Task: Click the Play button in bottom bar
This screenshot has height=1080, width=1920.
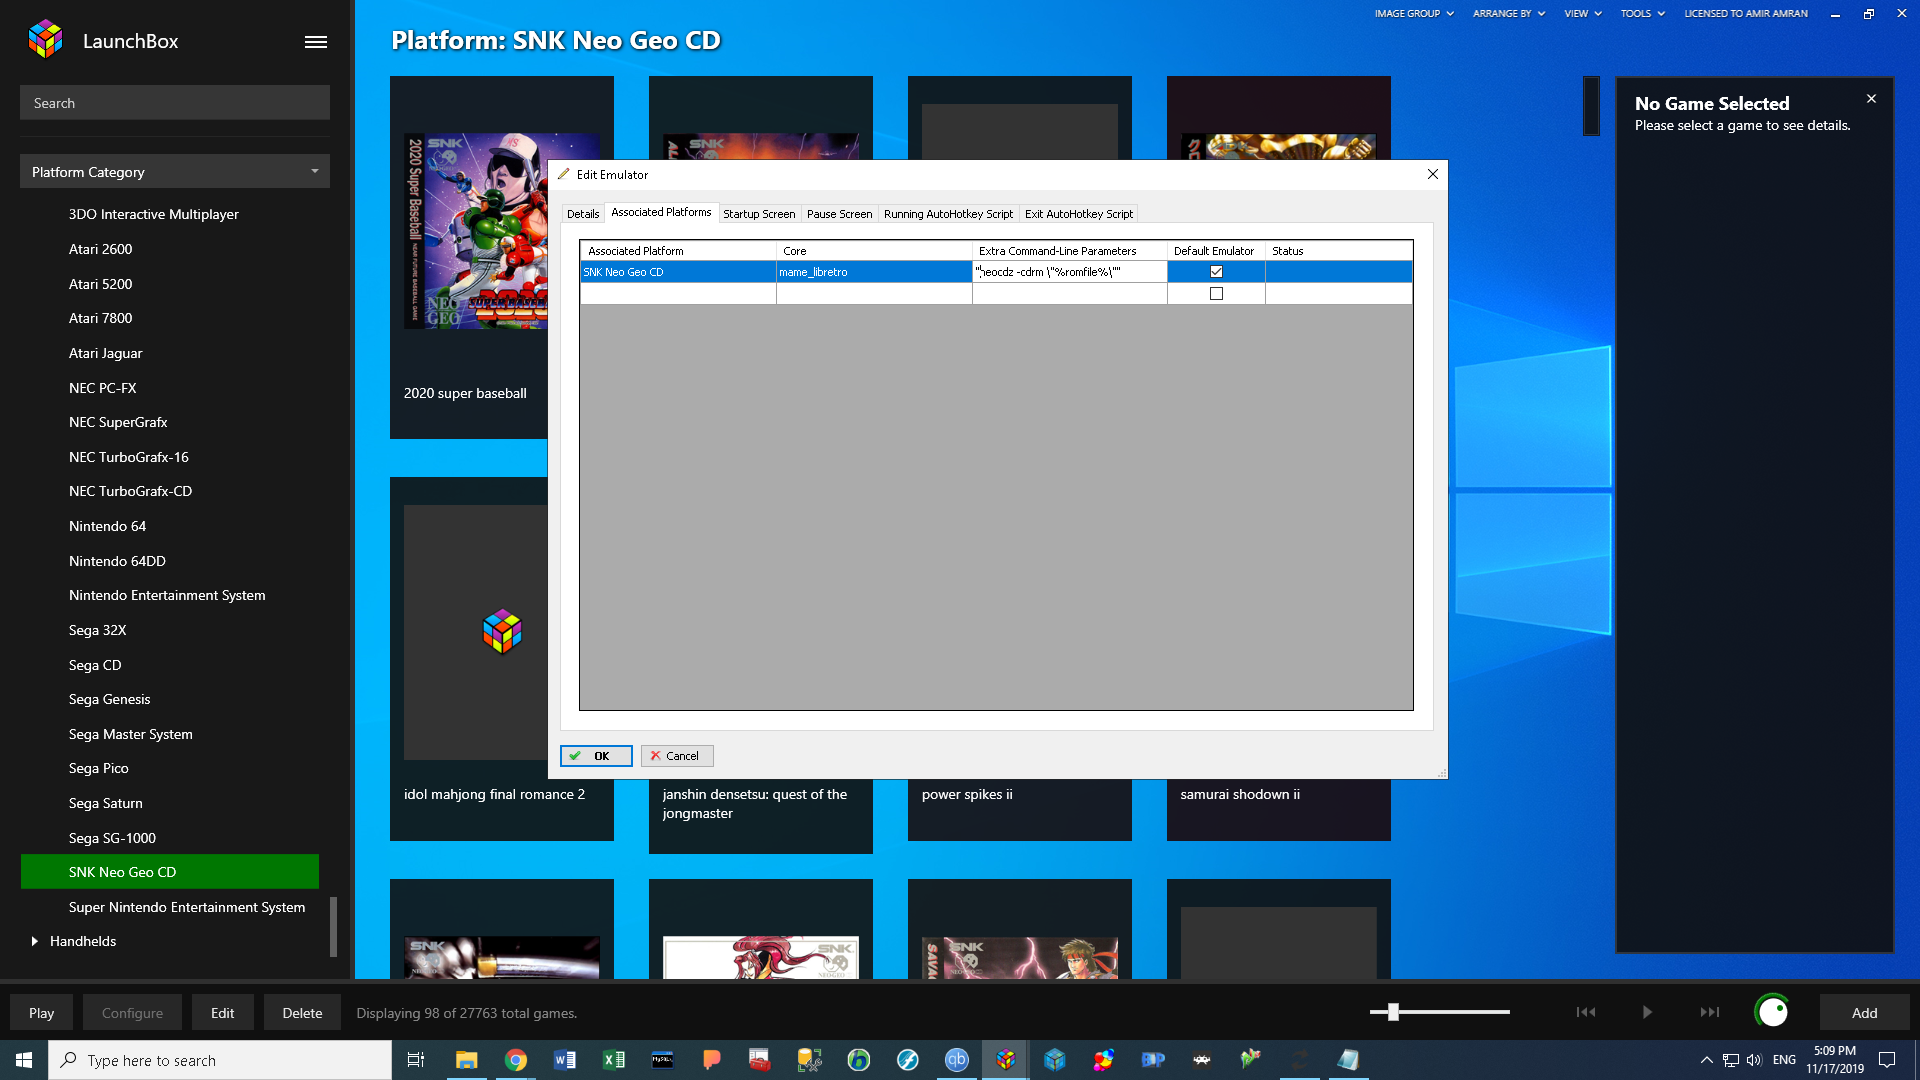Action: (x=41, y=1012)
